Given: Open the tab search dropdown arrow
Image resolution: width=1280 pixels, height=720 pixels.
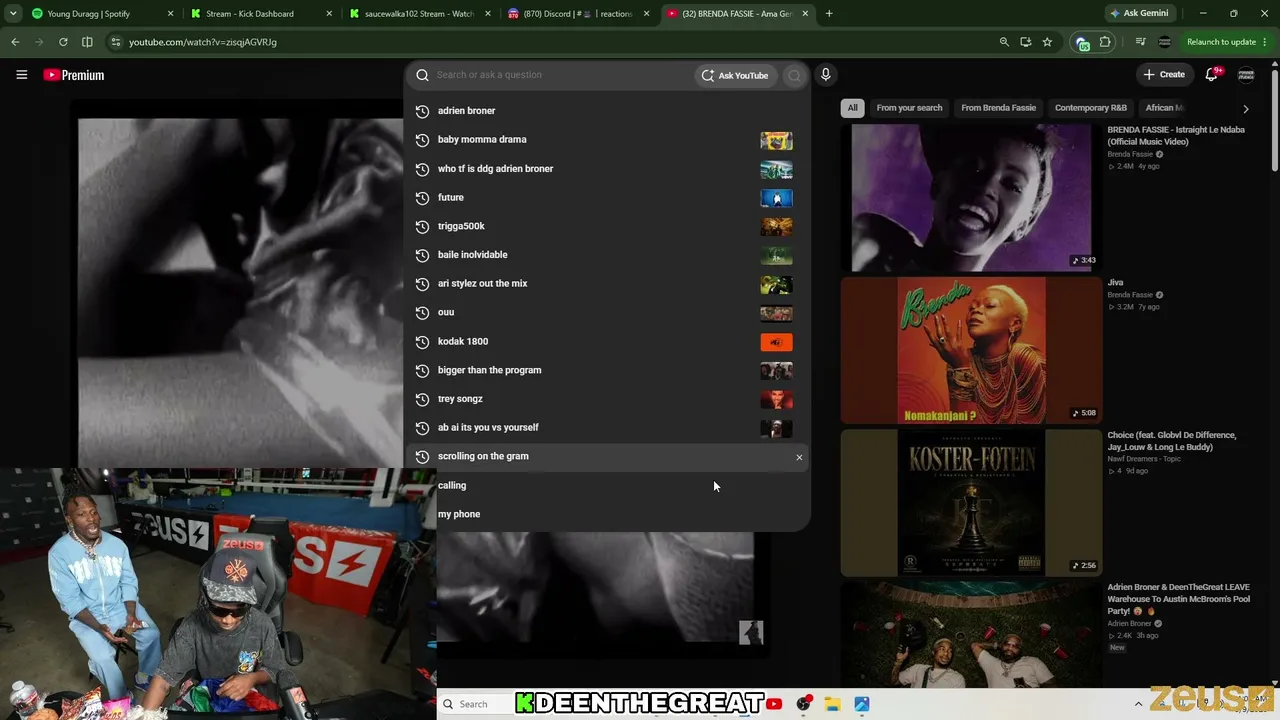Looking at the screenshot, I should [x=13, y=14].
